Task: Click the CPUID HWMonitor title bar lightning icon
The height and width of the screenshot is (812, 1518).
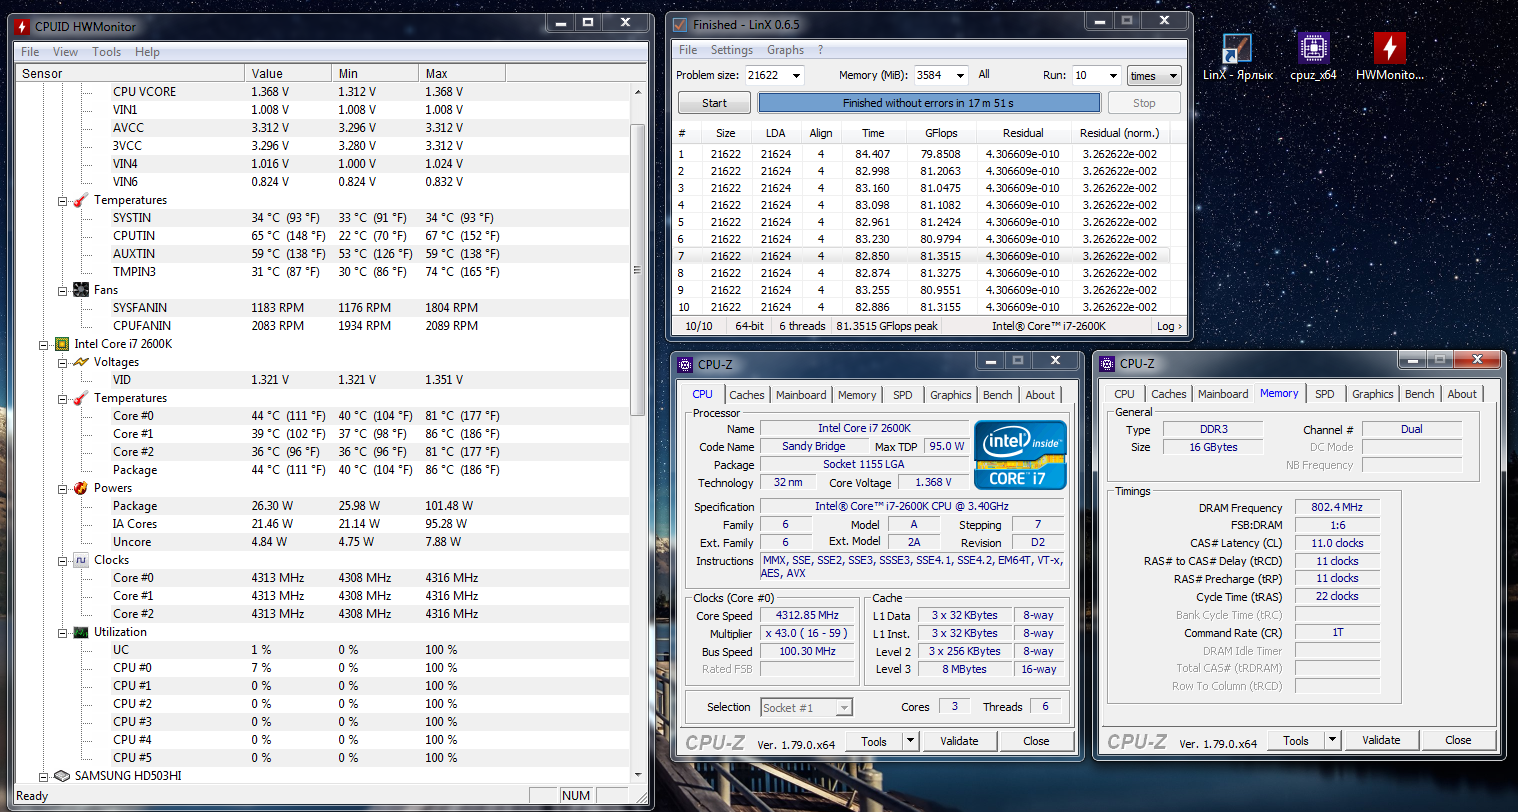Action: coord(22,26)
